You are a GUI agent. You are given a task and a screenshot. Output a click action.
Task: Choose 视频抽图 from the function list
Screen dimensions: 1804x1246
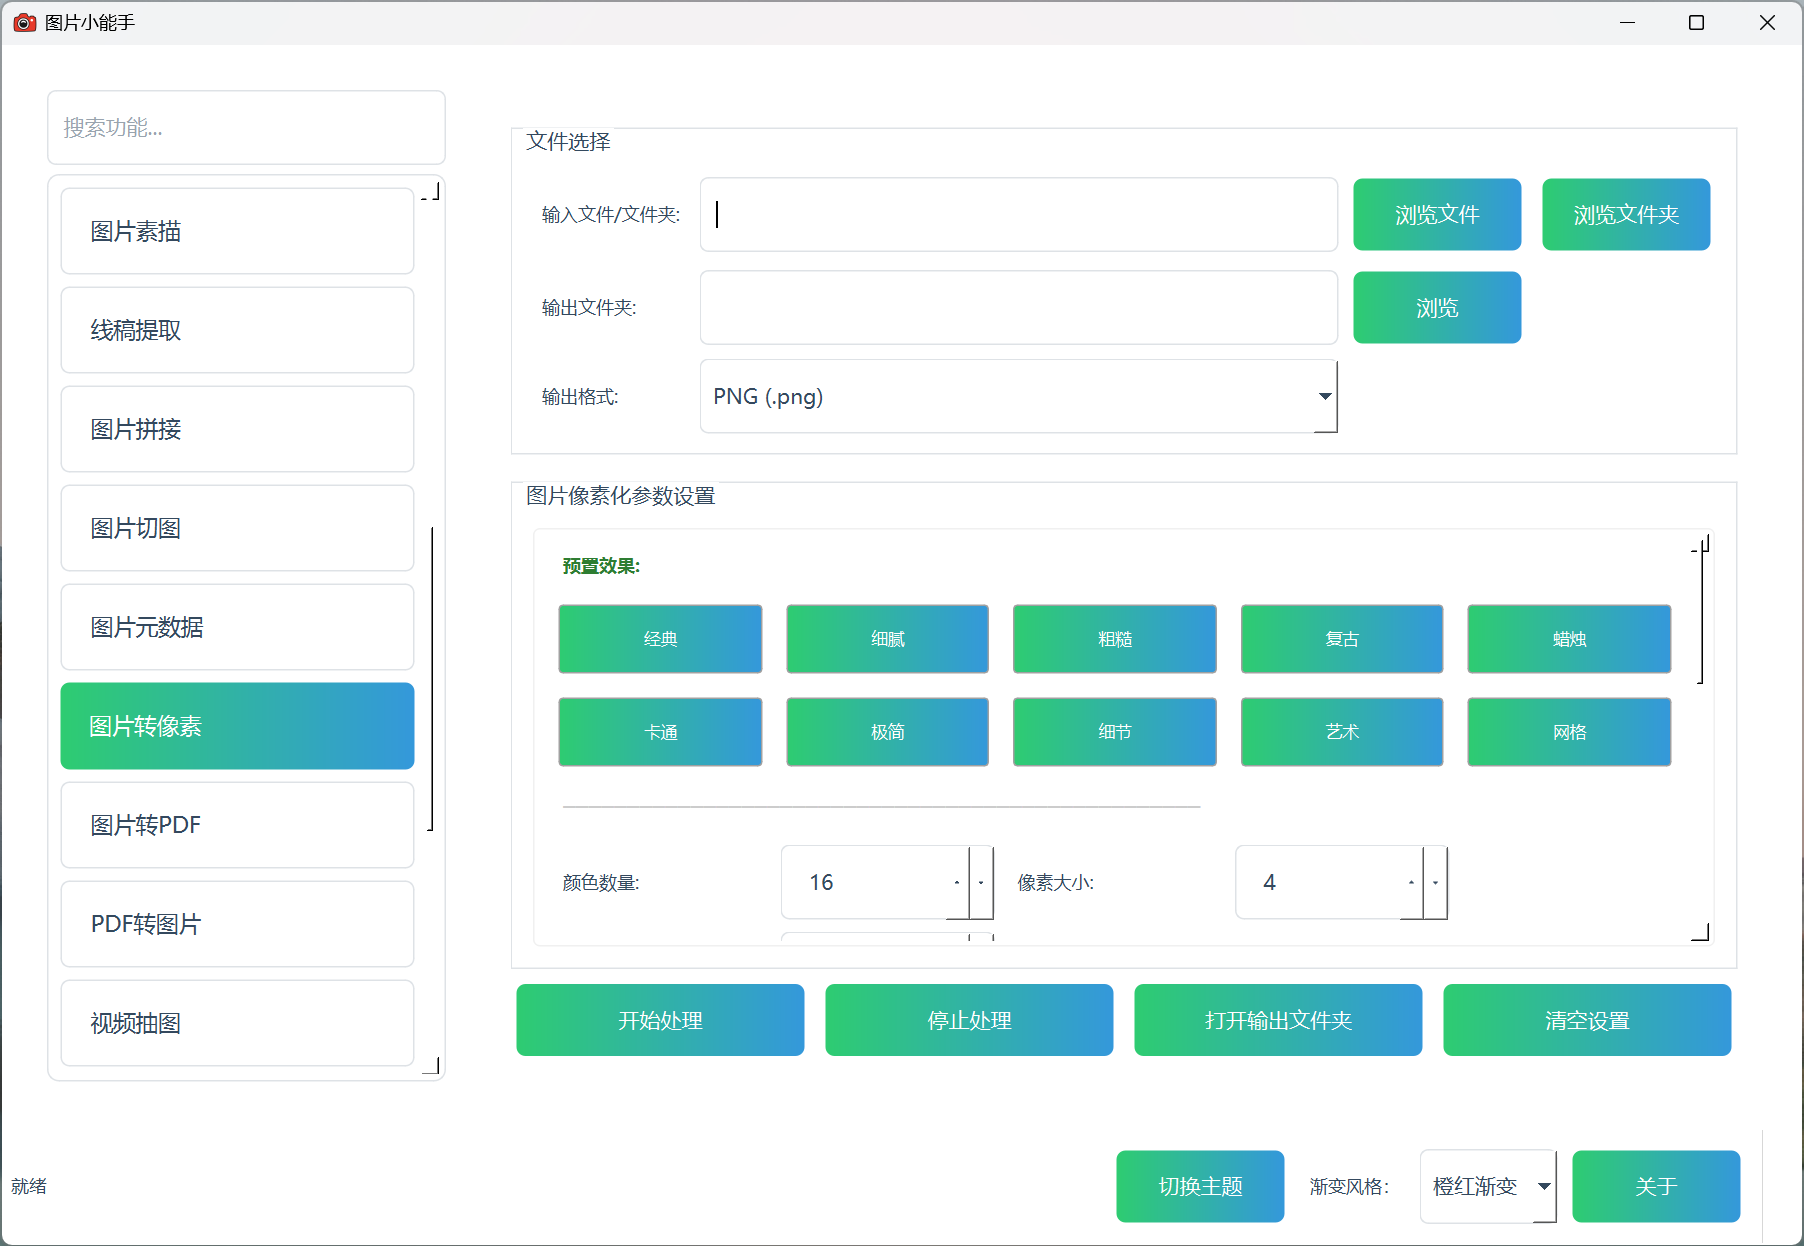(x=237, y=1023)
